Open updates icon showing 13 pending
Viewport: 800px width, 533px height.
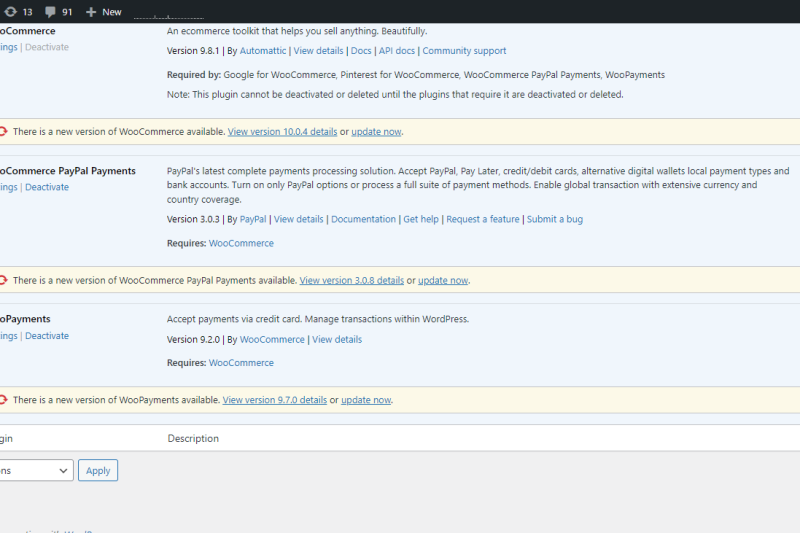tap(11, 12)
